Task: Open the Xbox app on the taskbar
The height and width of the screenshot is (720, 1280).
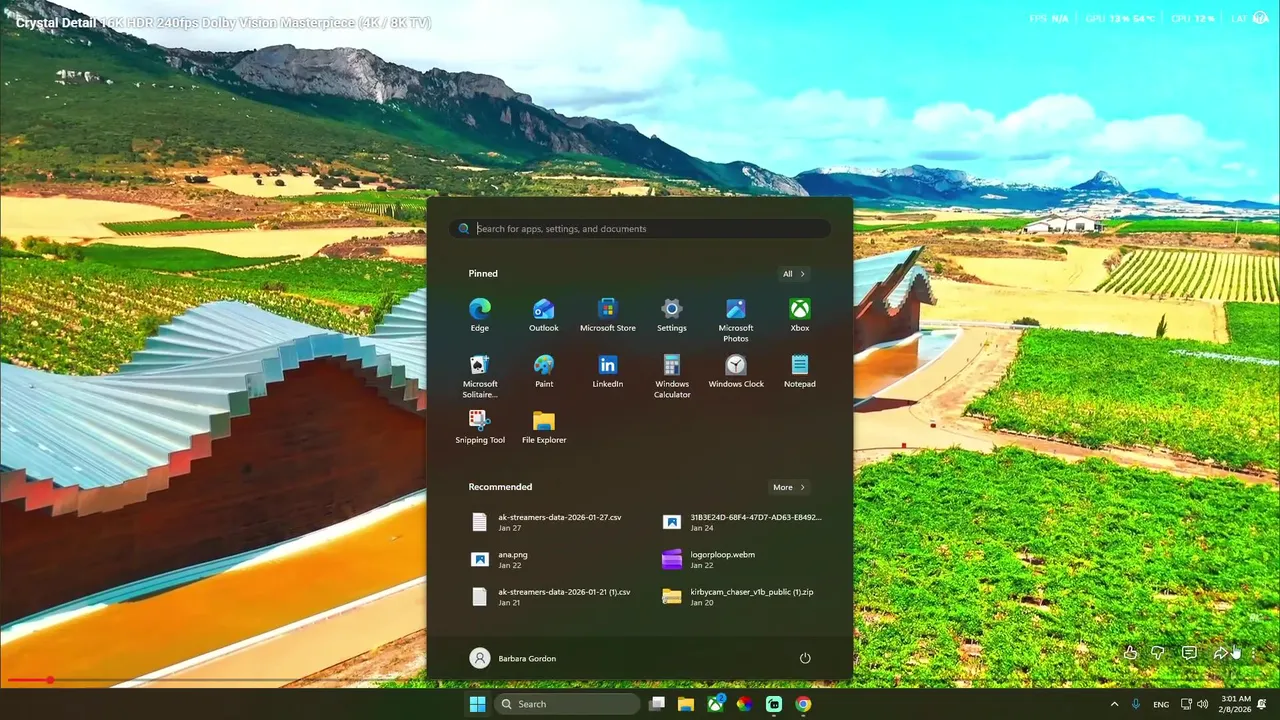Action: coord(716,704)
